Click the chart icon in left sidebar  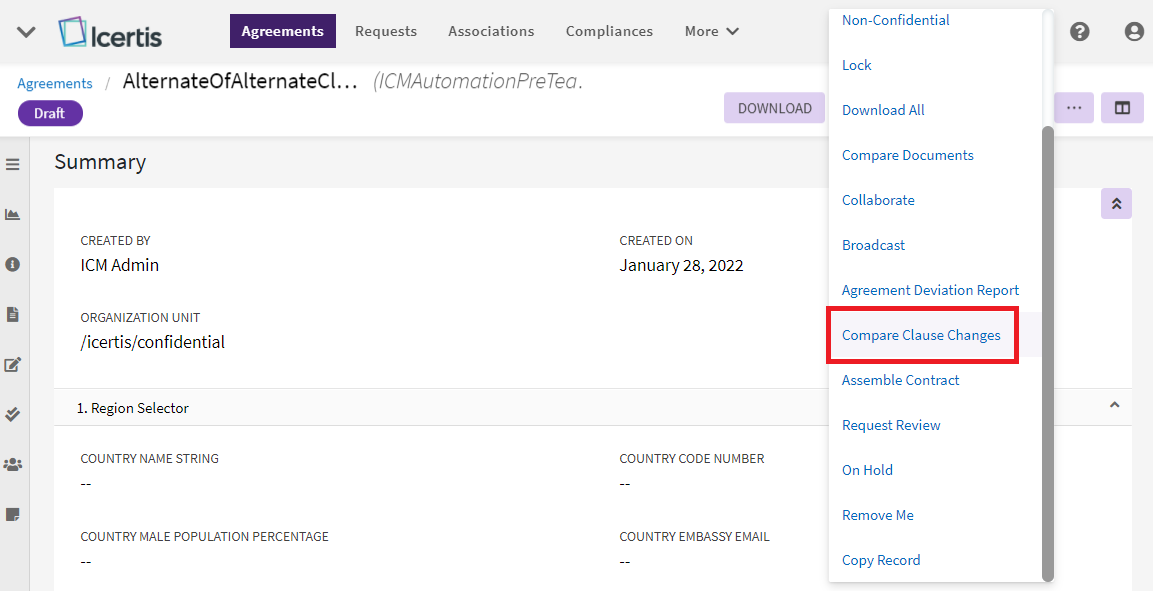(x=13, y=214)
